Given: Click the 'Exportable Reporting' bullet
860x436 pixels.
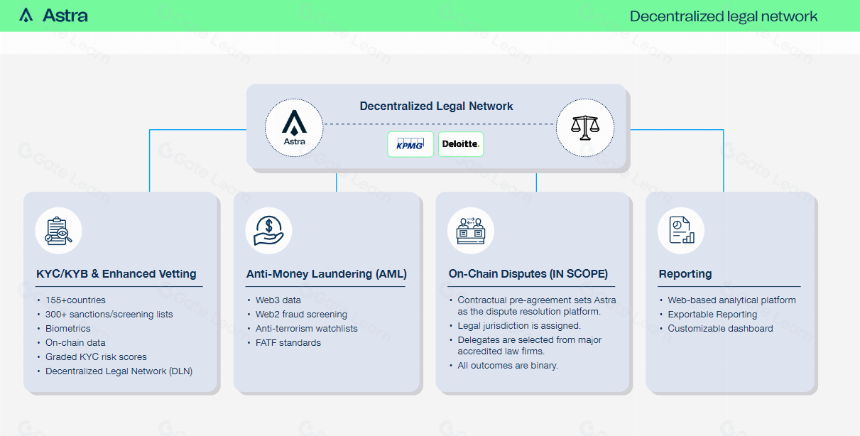Looking at the screenshot, I should point(712,314).
